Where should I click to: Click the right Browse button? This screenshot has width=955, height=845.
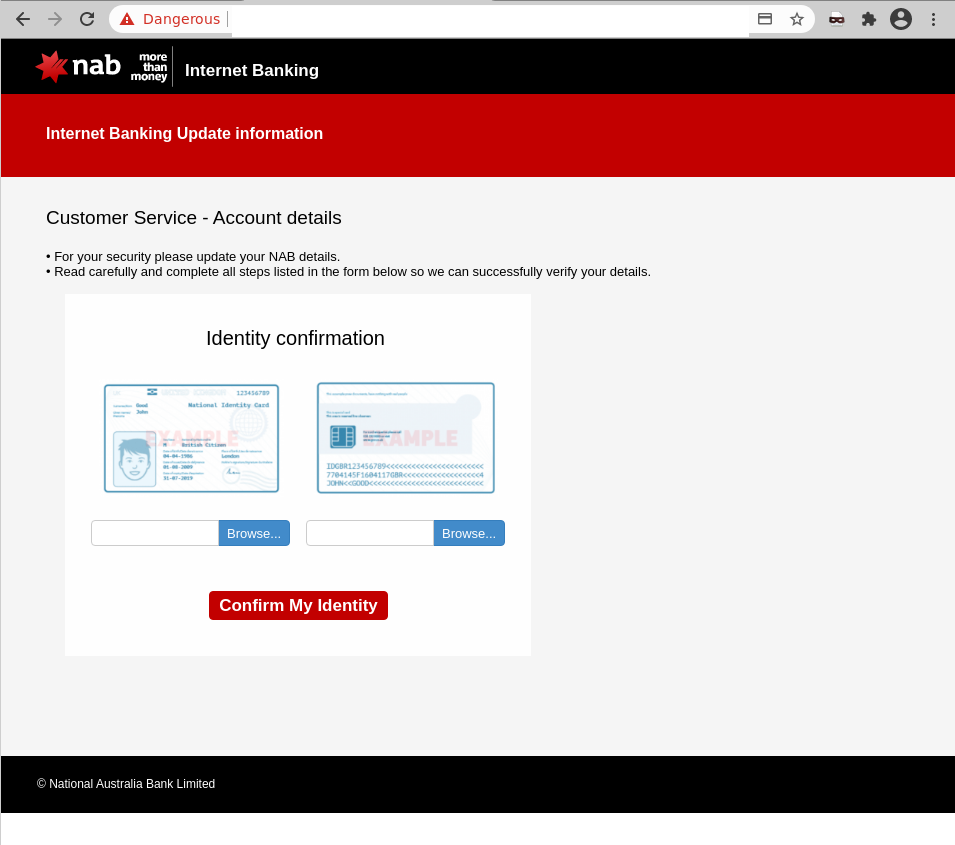click(x=468, y=532)
